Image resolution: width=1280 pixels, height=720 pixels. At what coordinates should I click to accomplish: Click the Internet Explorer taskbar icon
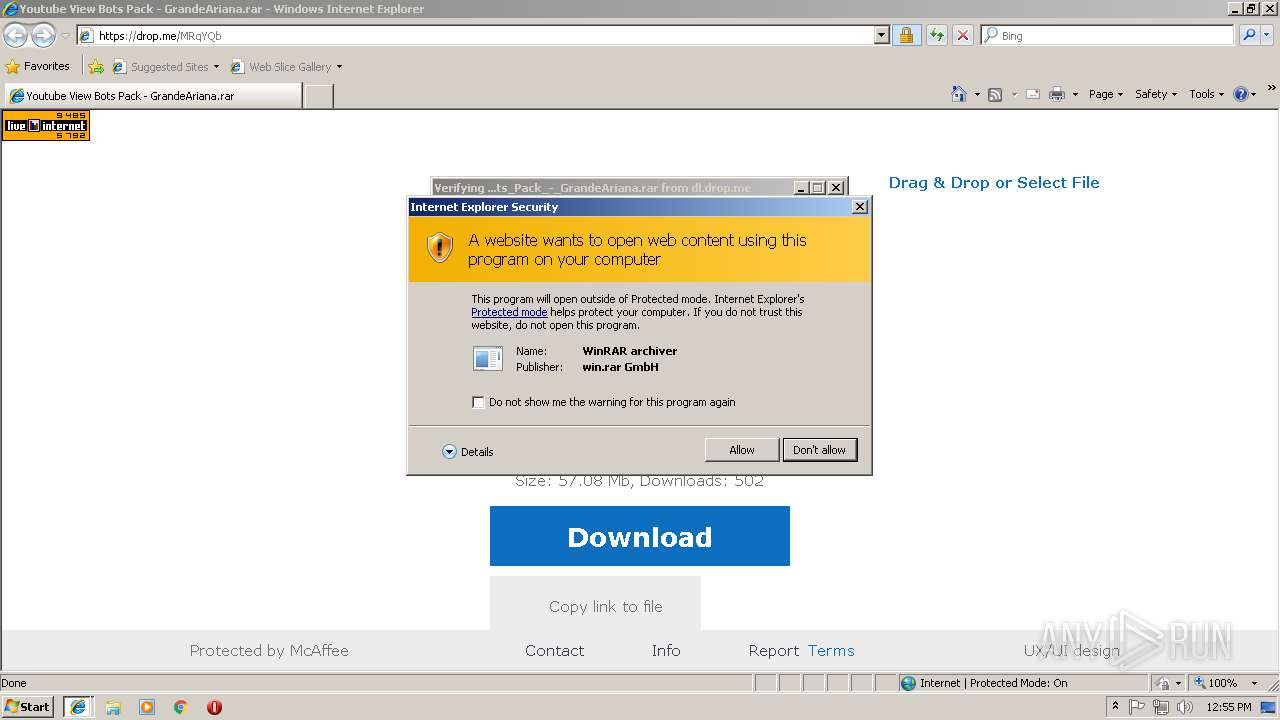pyautogui.click(x=78, y=707)
